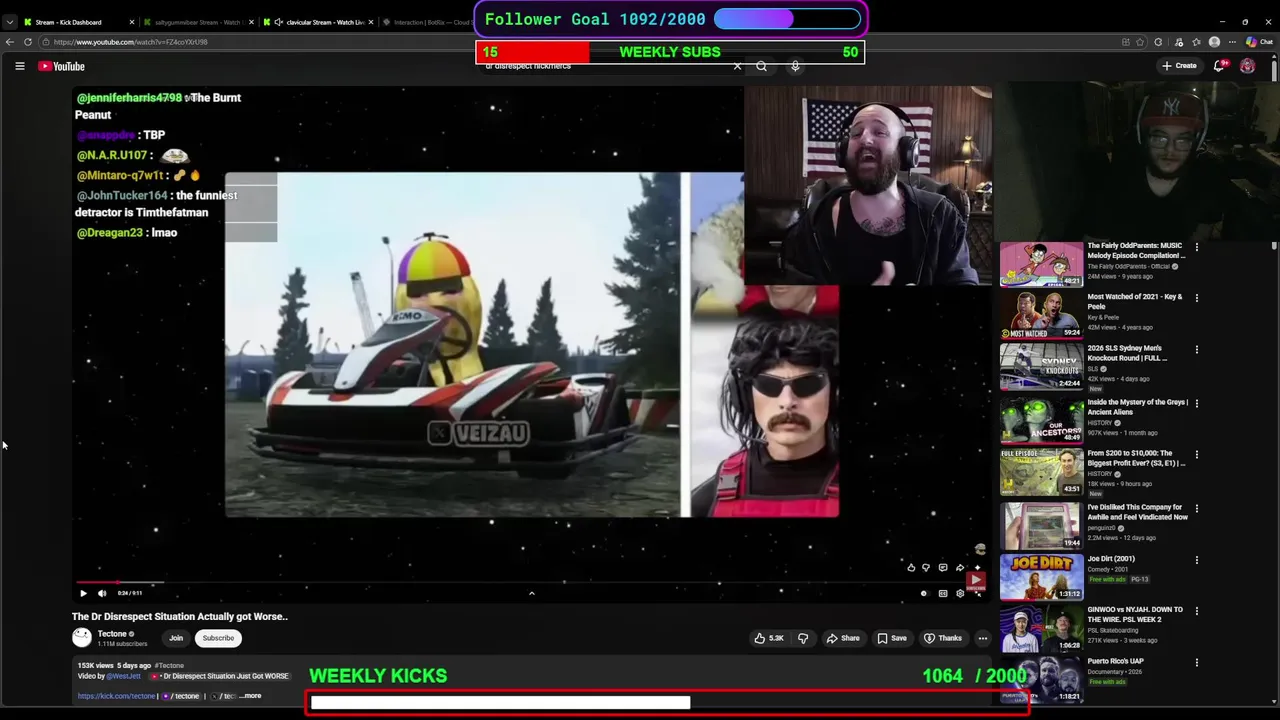Expand the chevron below the video player
Image resolution: width=1280 pixels, height=720 pixels.
click(531, 593)
